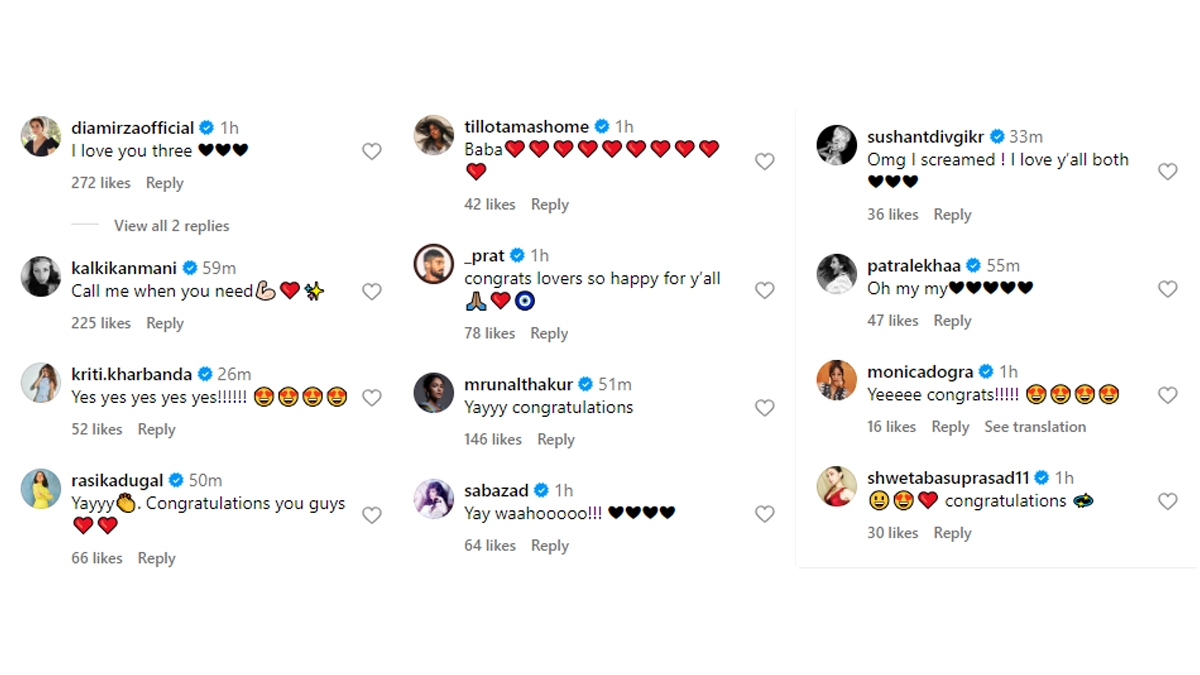
Task: Like tillotamashome's Baba comment
Action: pos(764,161)
